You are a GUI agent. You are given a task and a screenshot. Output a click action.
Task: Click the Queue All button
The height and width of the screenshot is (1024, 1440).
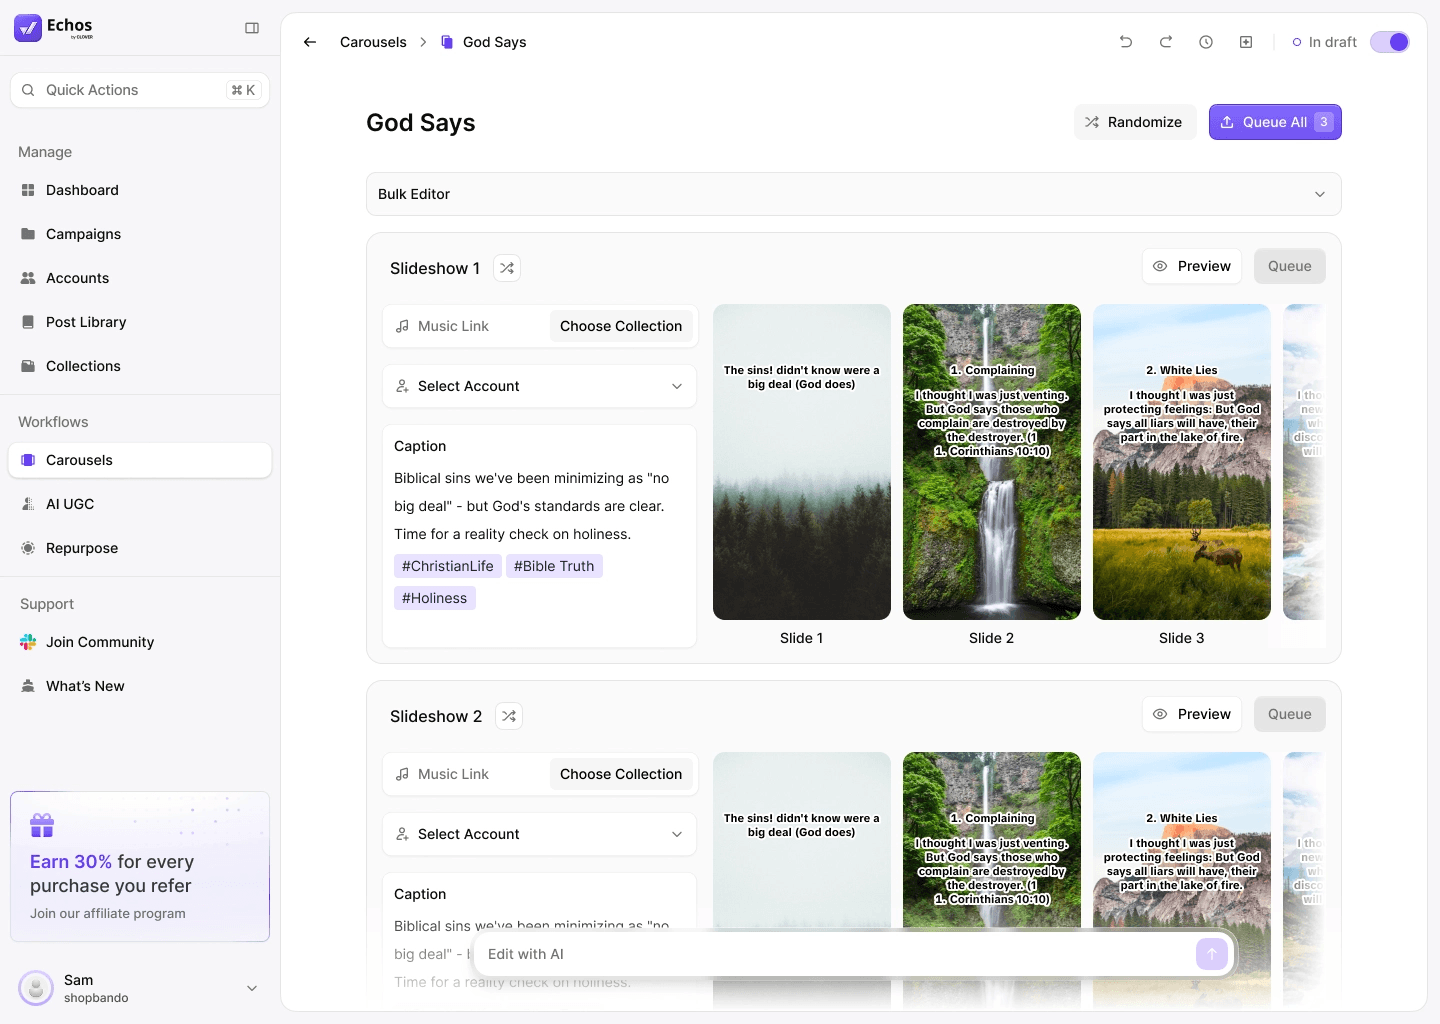(x=1275, y=122)
